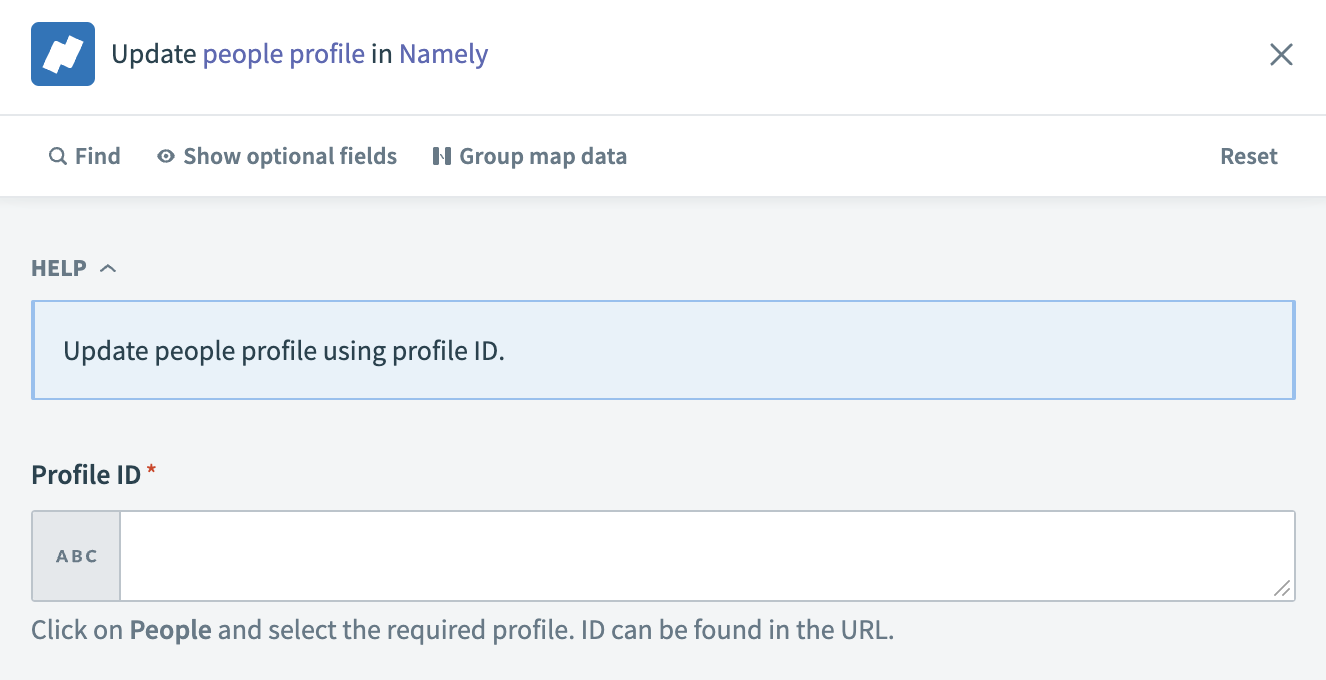Click inside the Profile ID text field
This screenshot has width=1326, height=680.
(700, 556)
